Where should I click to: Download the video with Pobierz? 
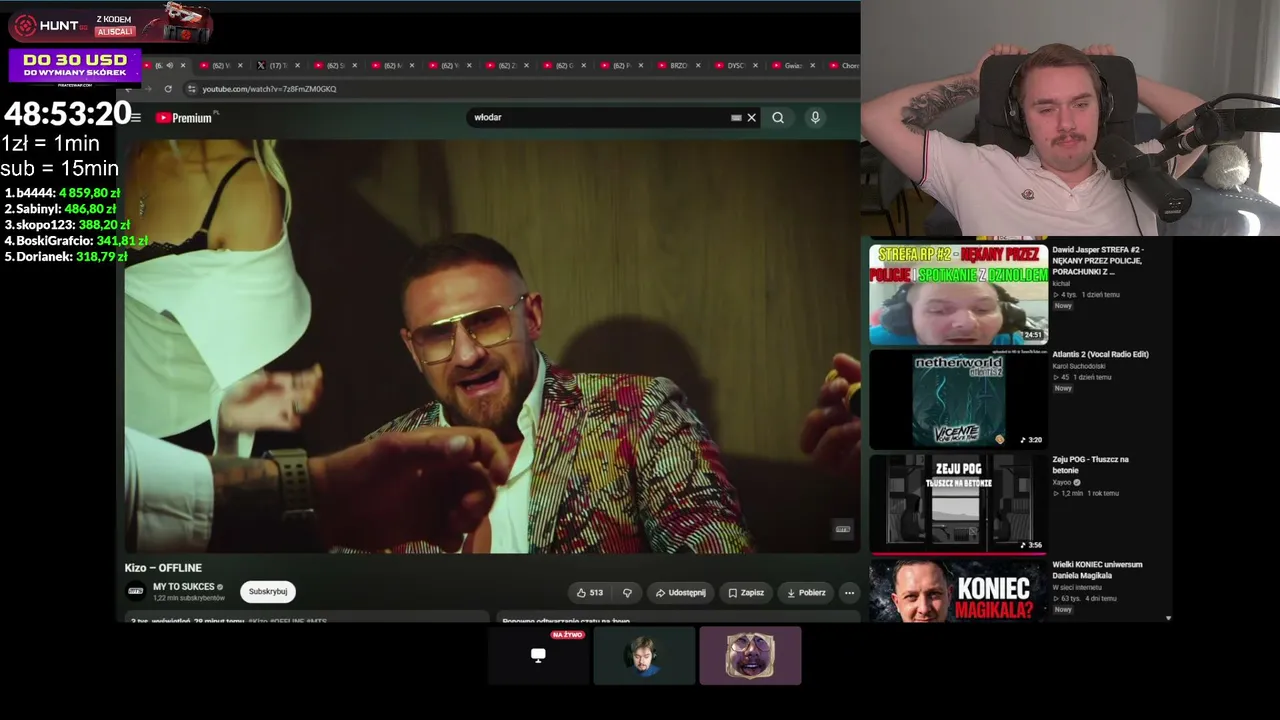pos(806,593)
